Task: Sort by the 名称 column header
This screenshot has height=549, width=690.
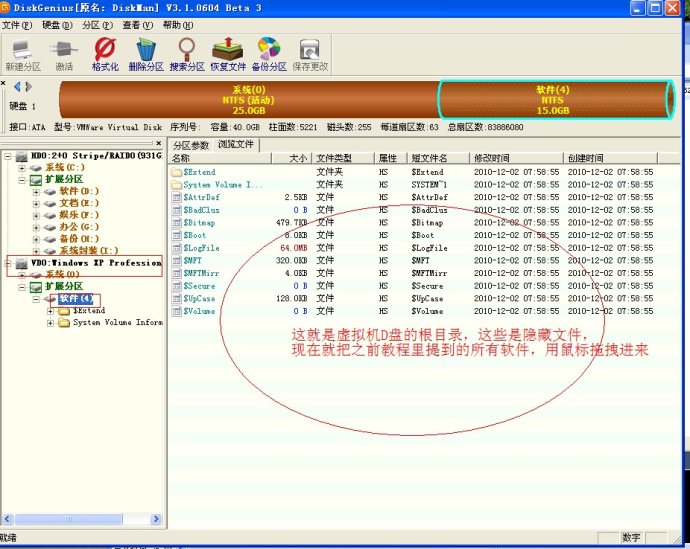Action: 220,158
